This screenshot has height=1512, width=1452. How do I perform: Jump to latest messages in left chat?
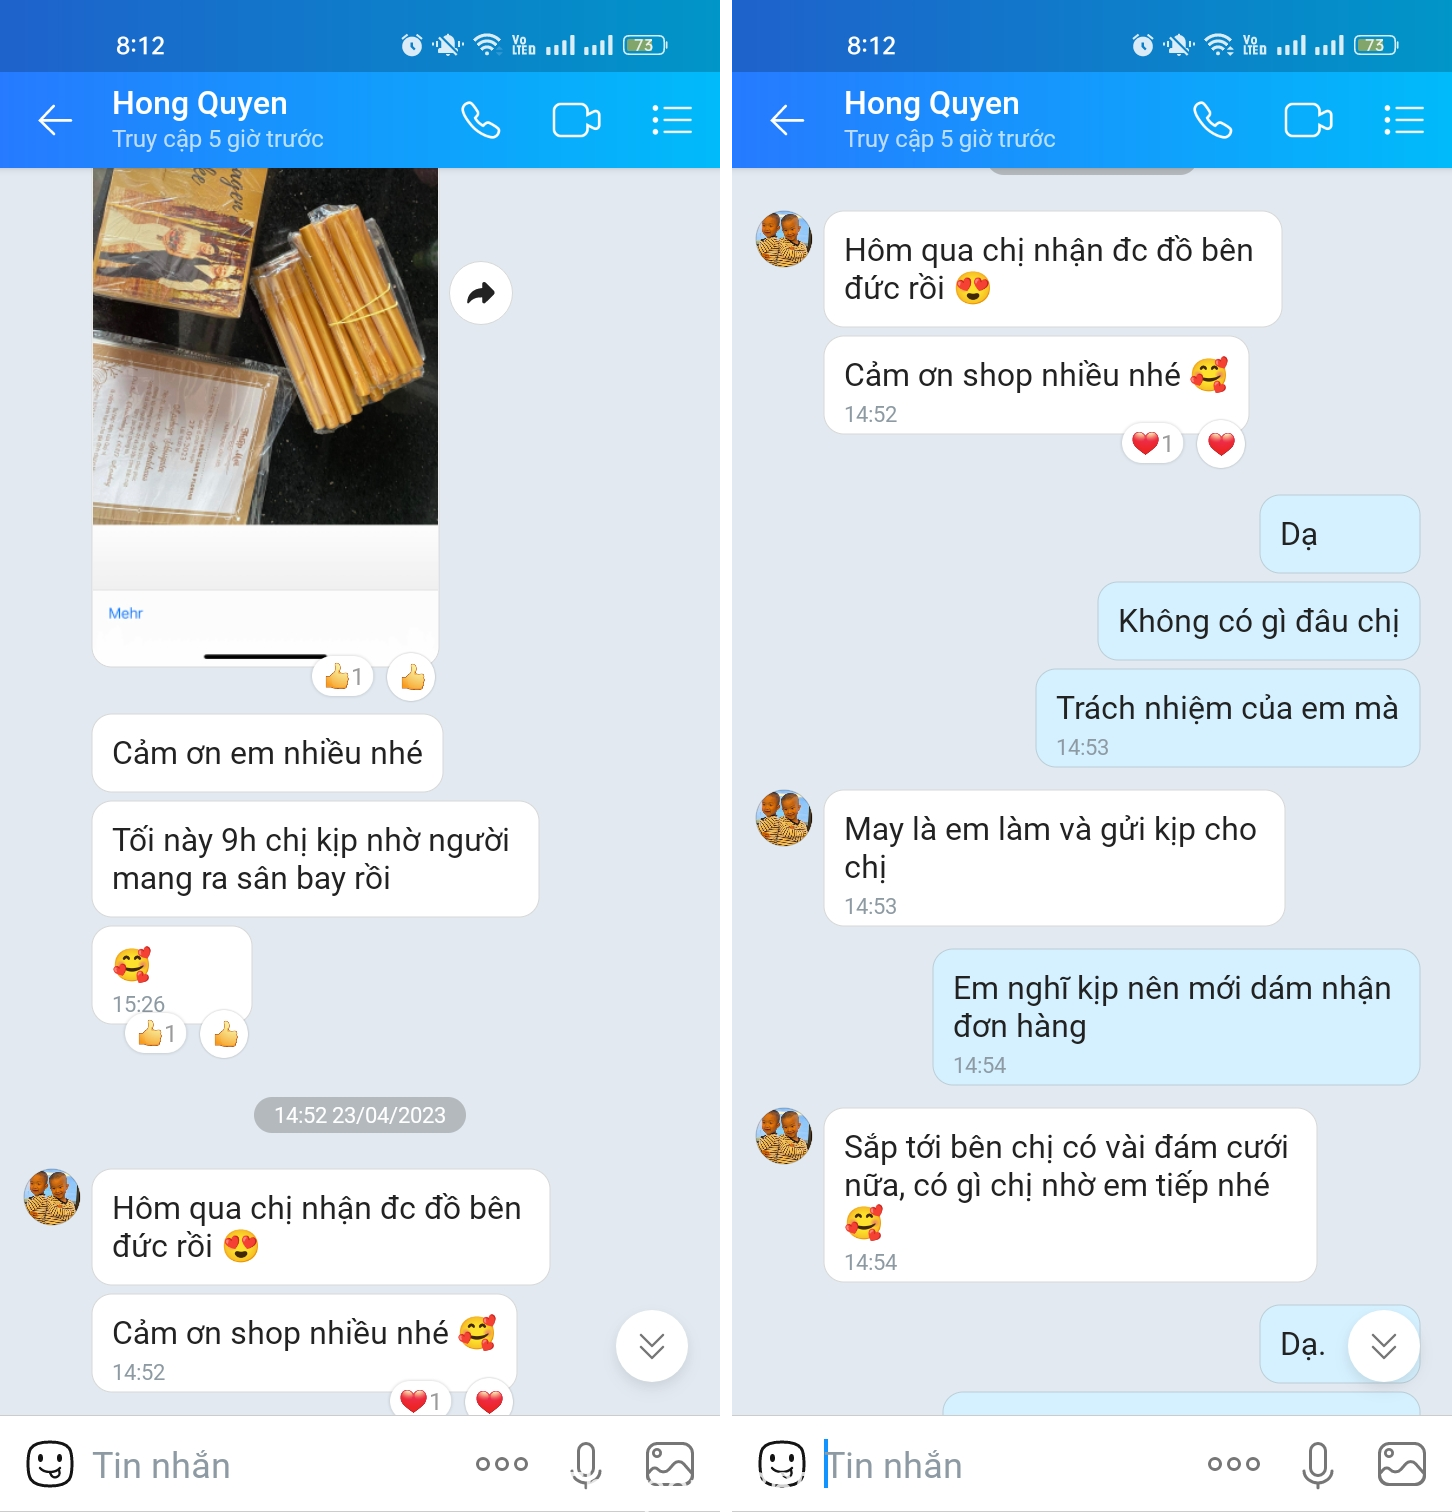click(x=652, y=1346)
